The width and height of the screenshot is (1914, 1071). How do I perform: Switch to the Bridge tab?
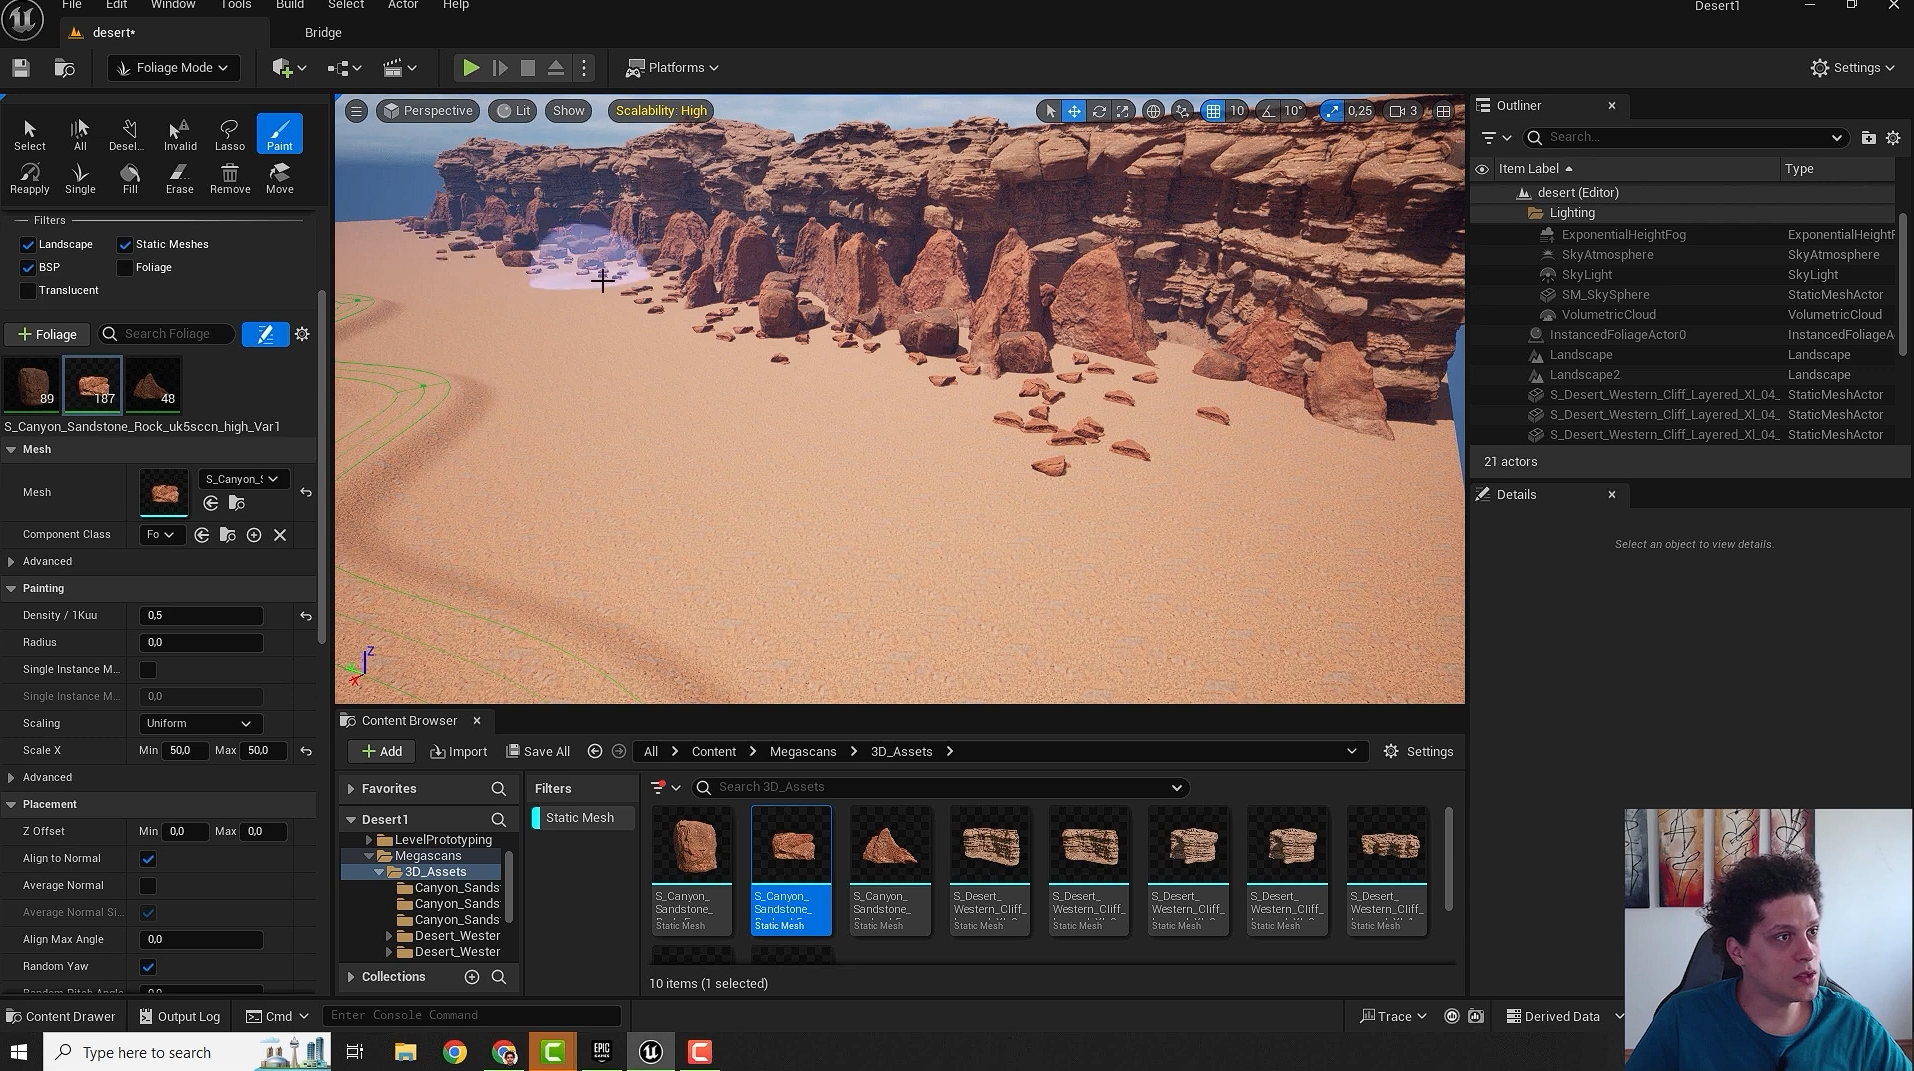323,33
